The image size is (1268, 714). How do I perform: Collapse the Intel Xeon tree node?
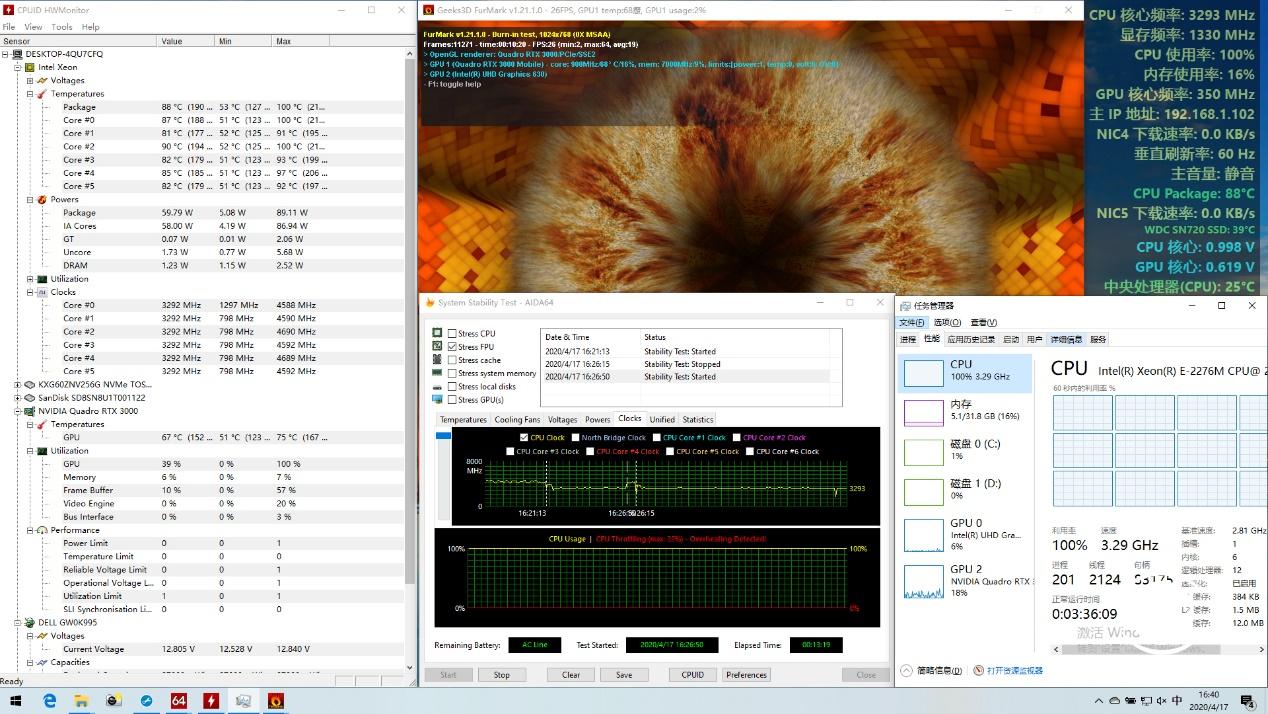point(17,67)
